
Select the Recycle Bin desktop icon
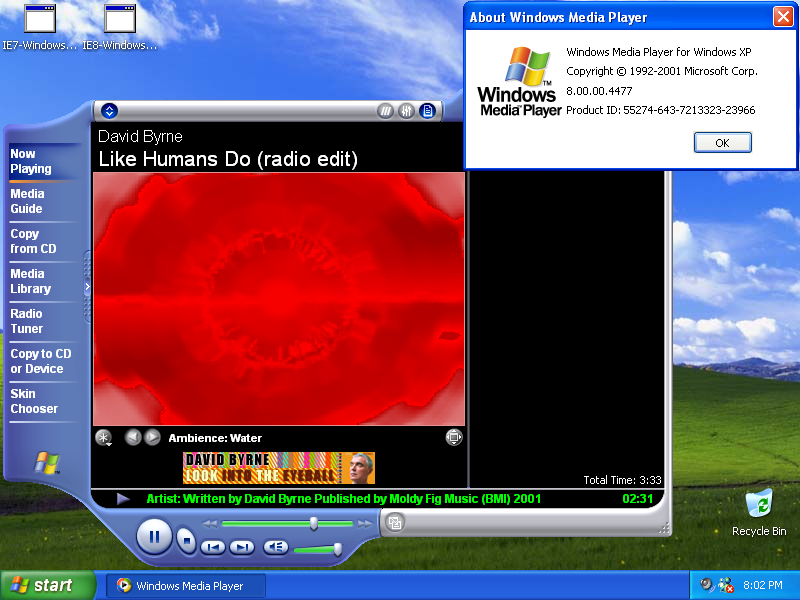pyautogui.click(x=759, y=513)
